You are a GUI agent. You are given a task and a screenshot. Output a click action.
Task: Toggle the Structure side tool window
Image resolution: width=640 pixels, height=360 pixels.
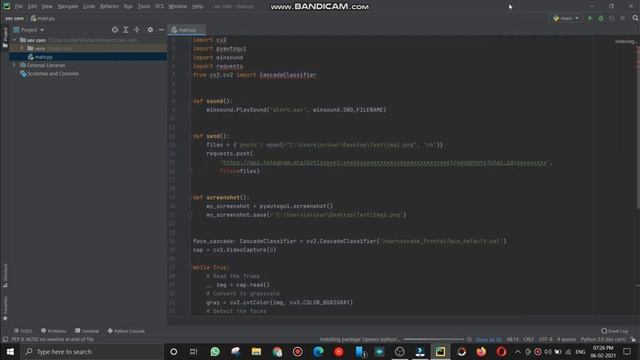(5, 275)
